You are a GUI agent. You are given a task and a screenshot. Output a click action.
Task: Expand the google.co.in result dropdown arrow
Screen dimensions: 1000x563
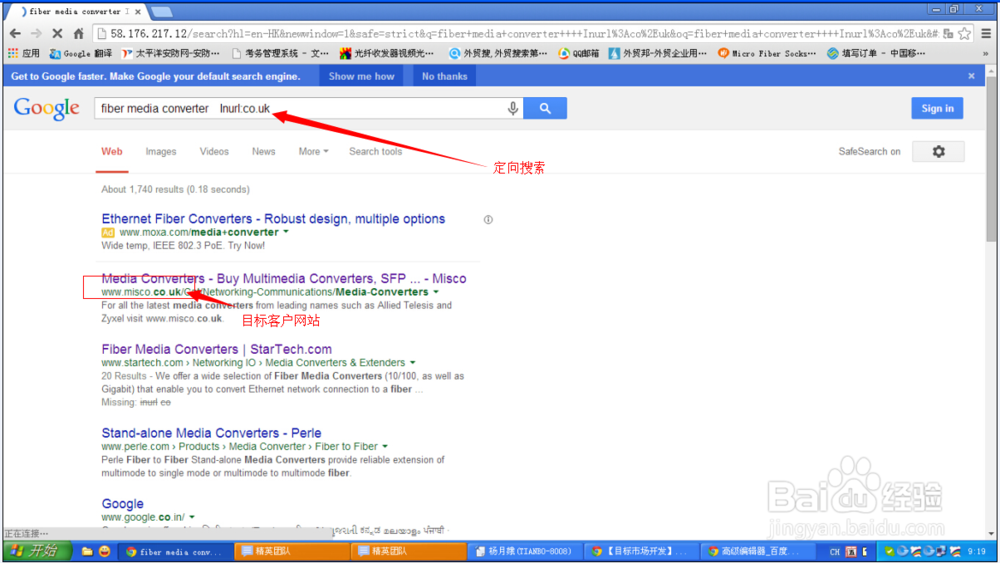[192, 517]
